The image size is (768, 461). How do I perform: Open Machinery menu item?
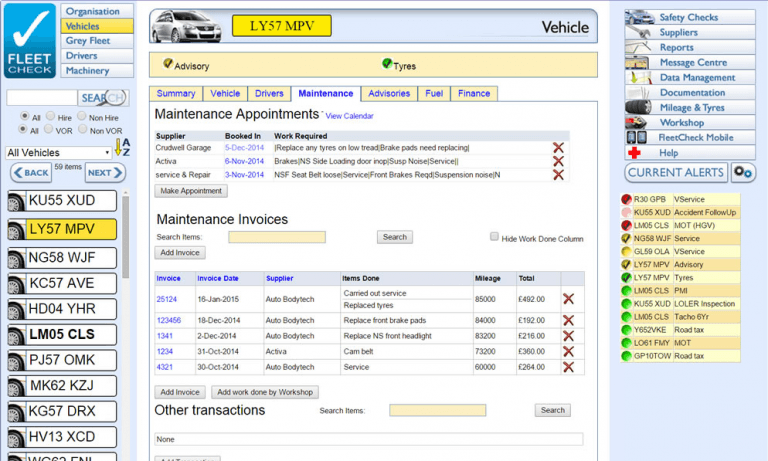tap(97, 71)
